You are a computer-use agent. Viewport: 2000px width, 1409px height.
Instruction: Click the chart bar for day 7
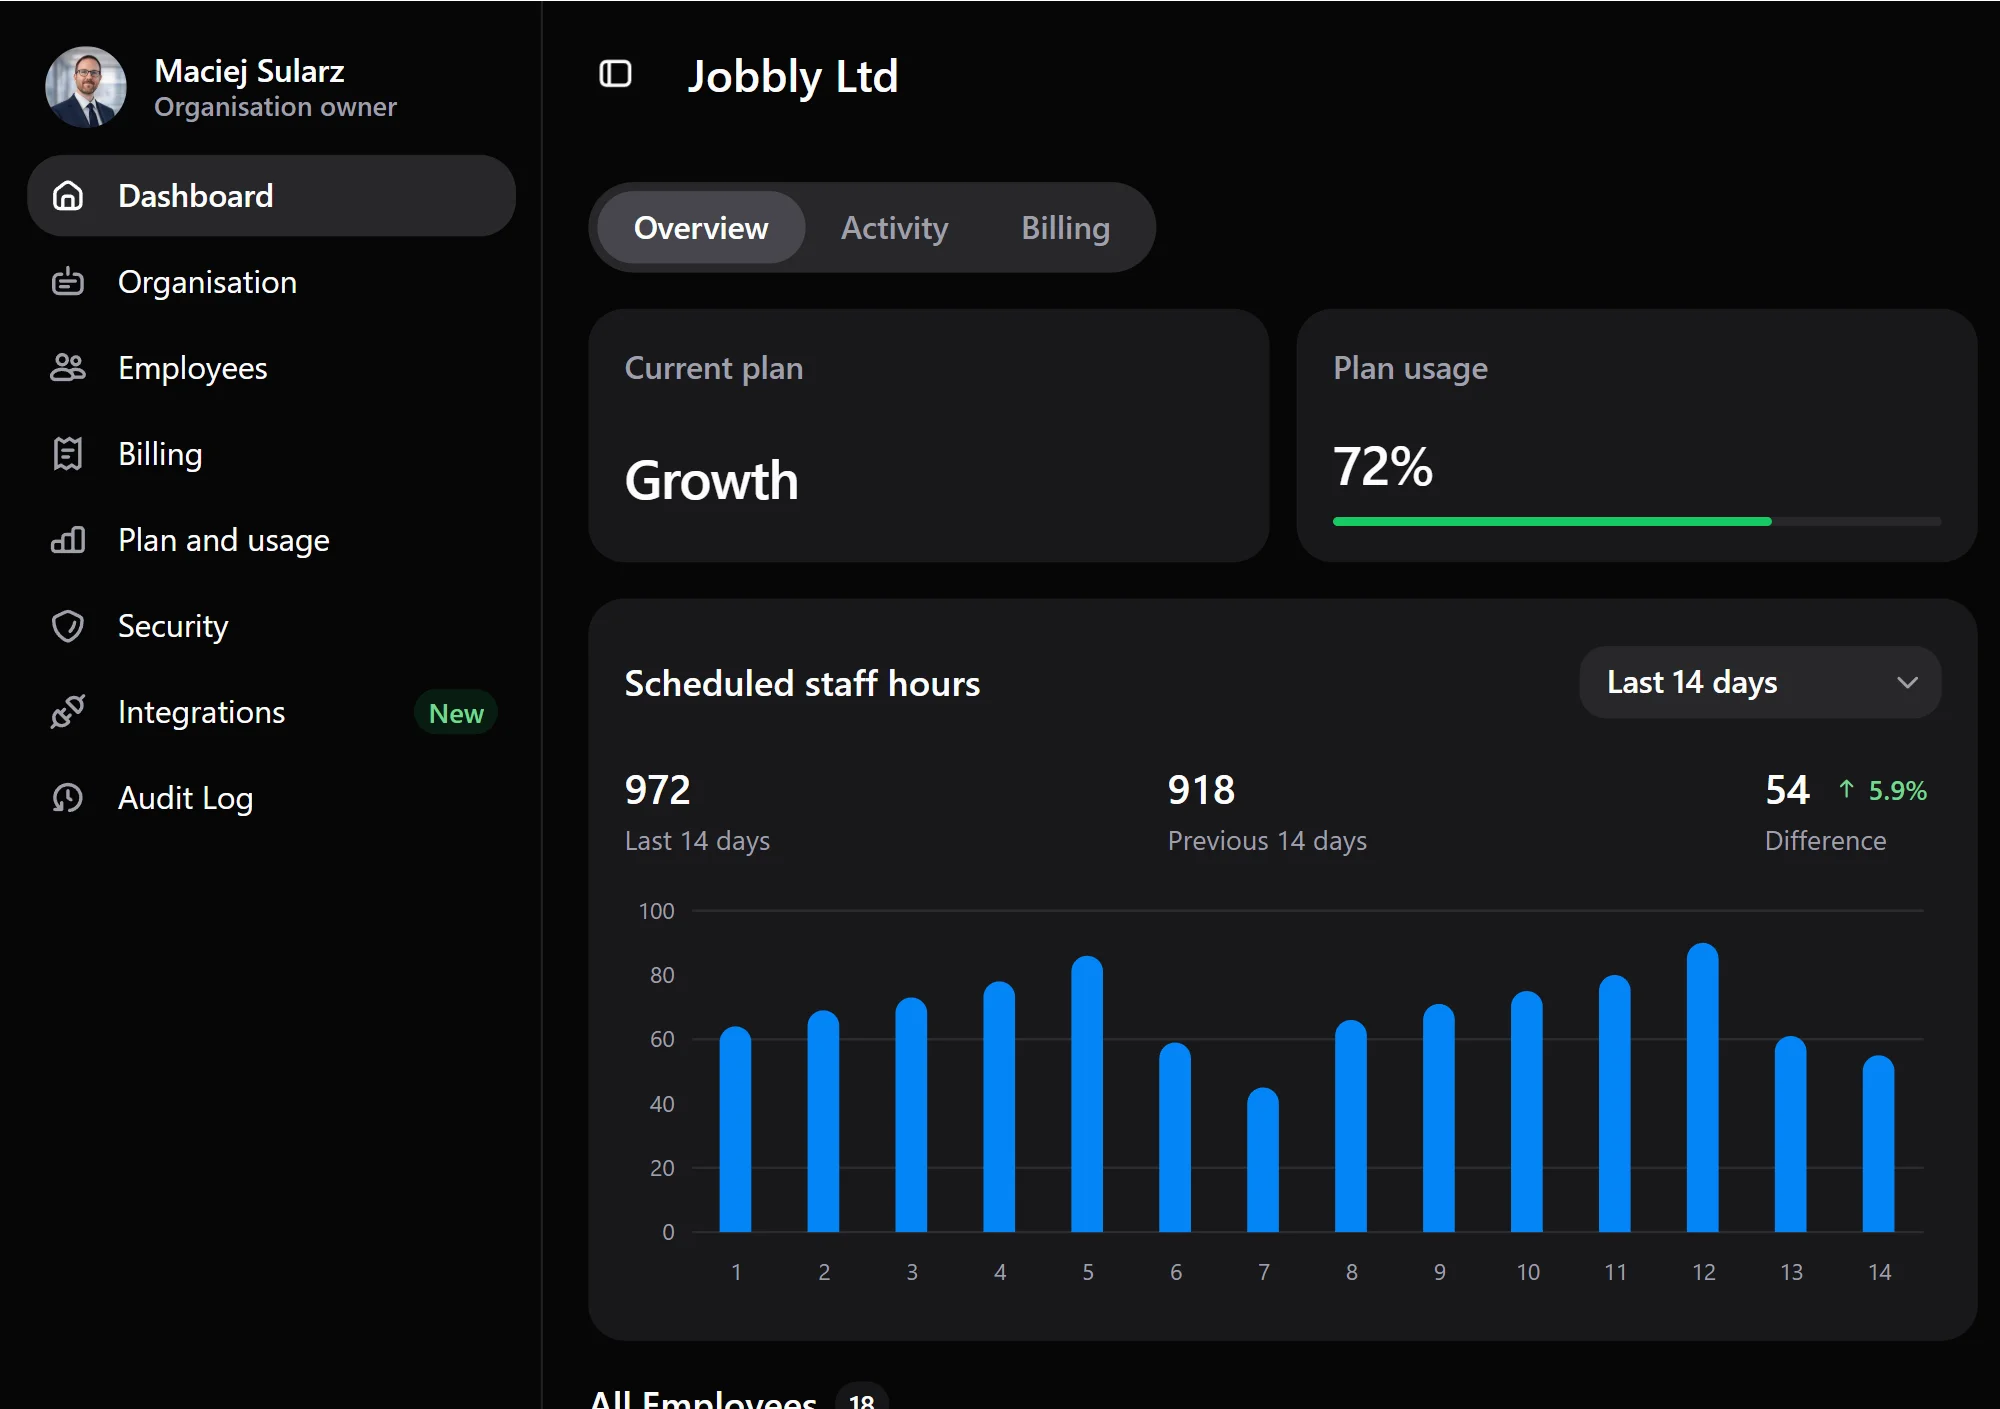tap(1263, 1160)
